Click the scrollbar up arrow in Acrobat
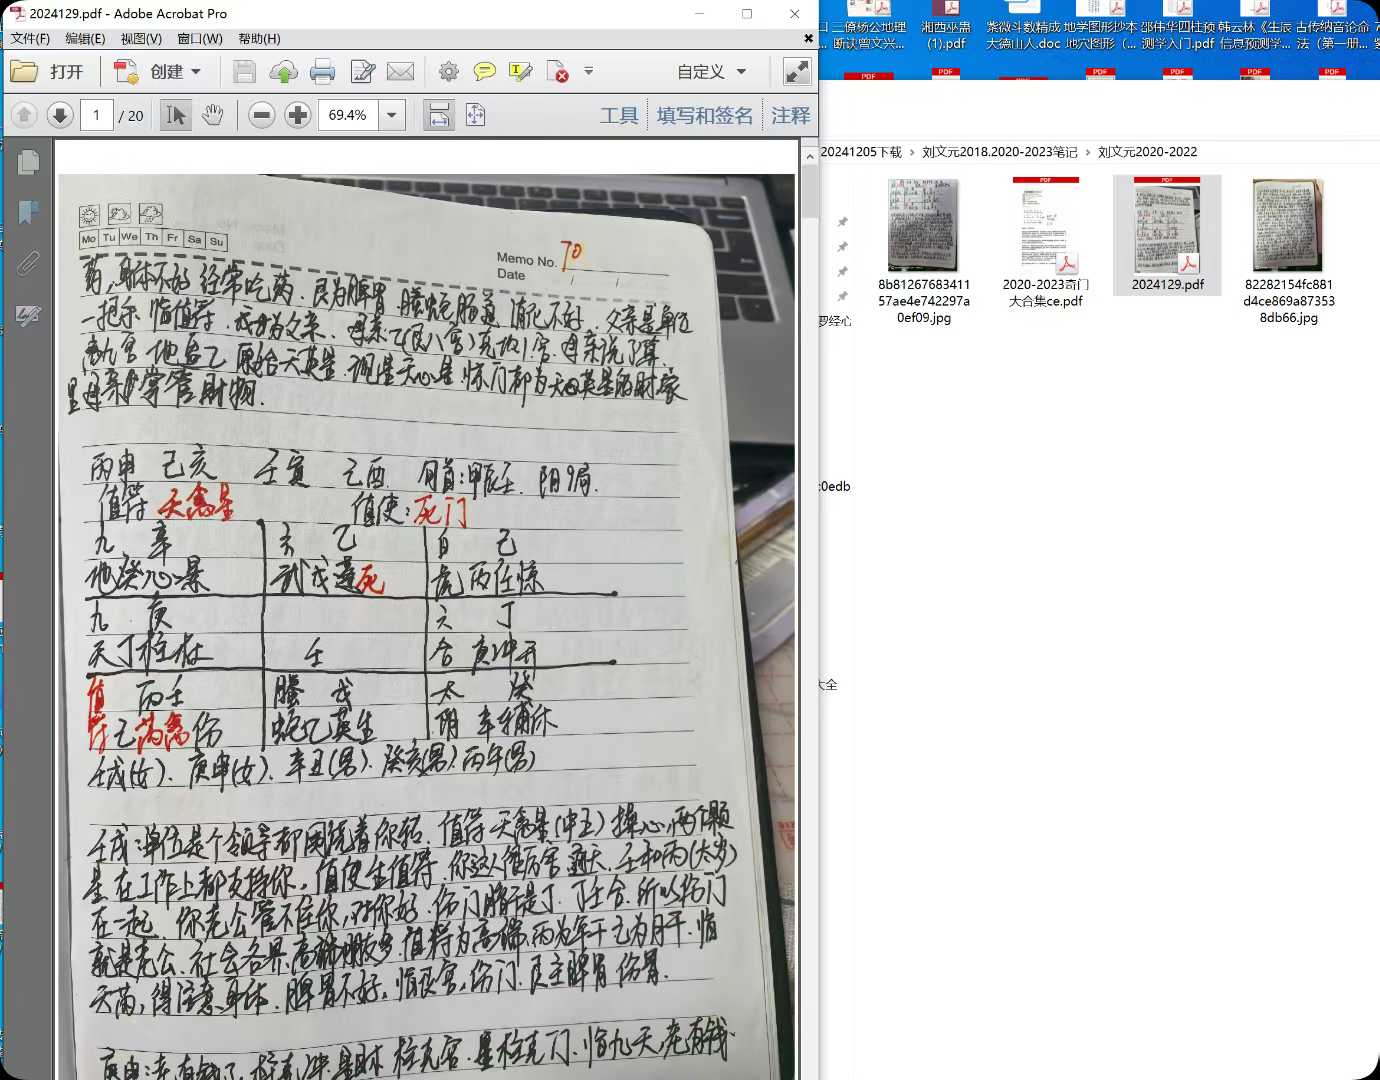This screenshot has width=1380, height=1080. click(x=810, y=156)
